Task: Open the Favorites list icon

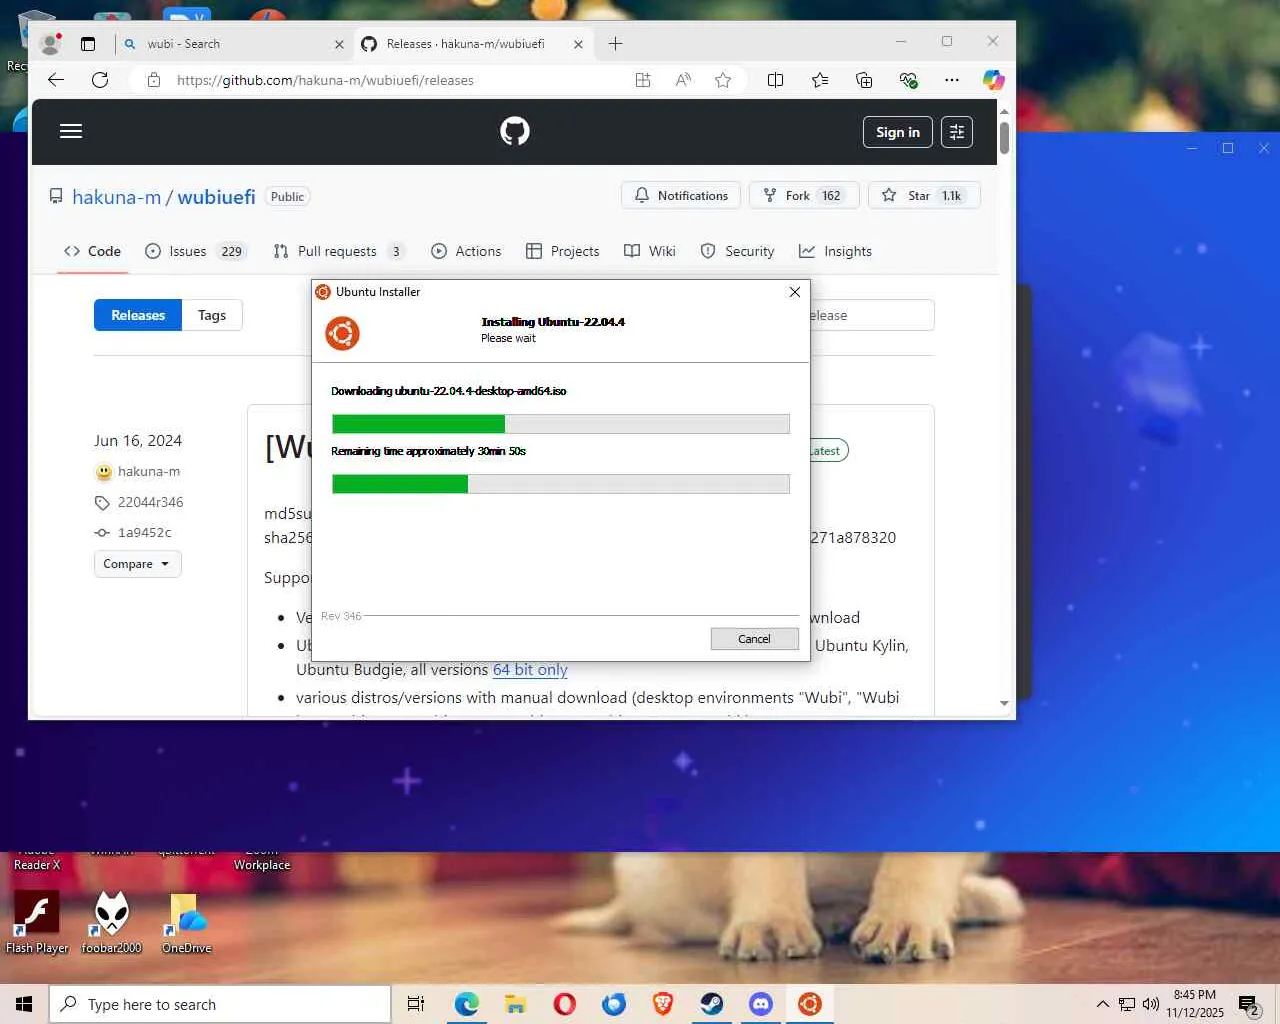Action: [x=820, y=80]
